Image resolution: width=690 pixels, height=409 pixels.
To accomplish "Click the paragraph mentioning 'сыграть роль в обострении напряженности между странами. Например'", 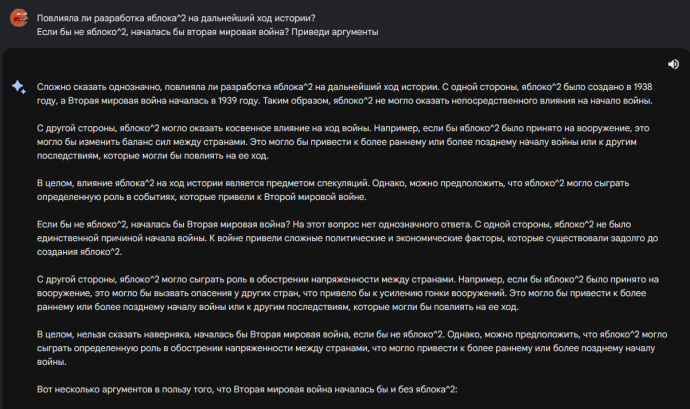I will (x=348, y=293).
